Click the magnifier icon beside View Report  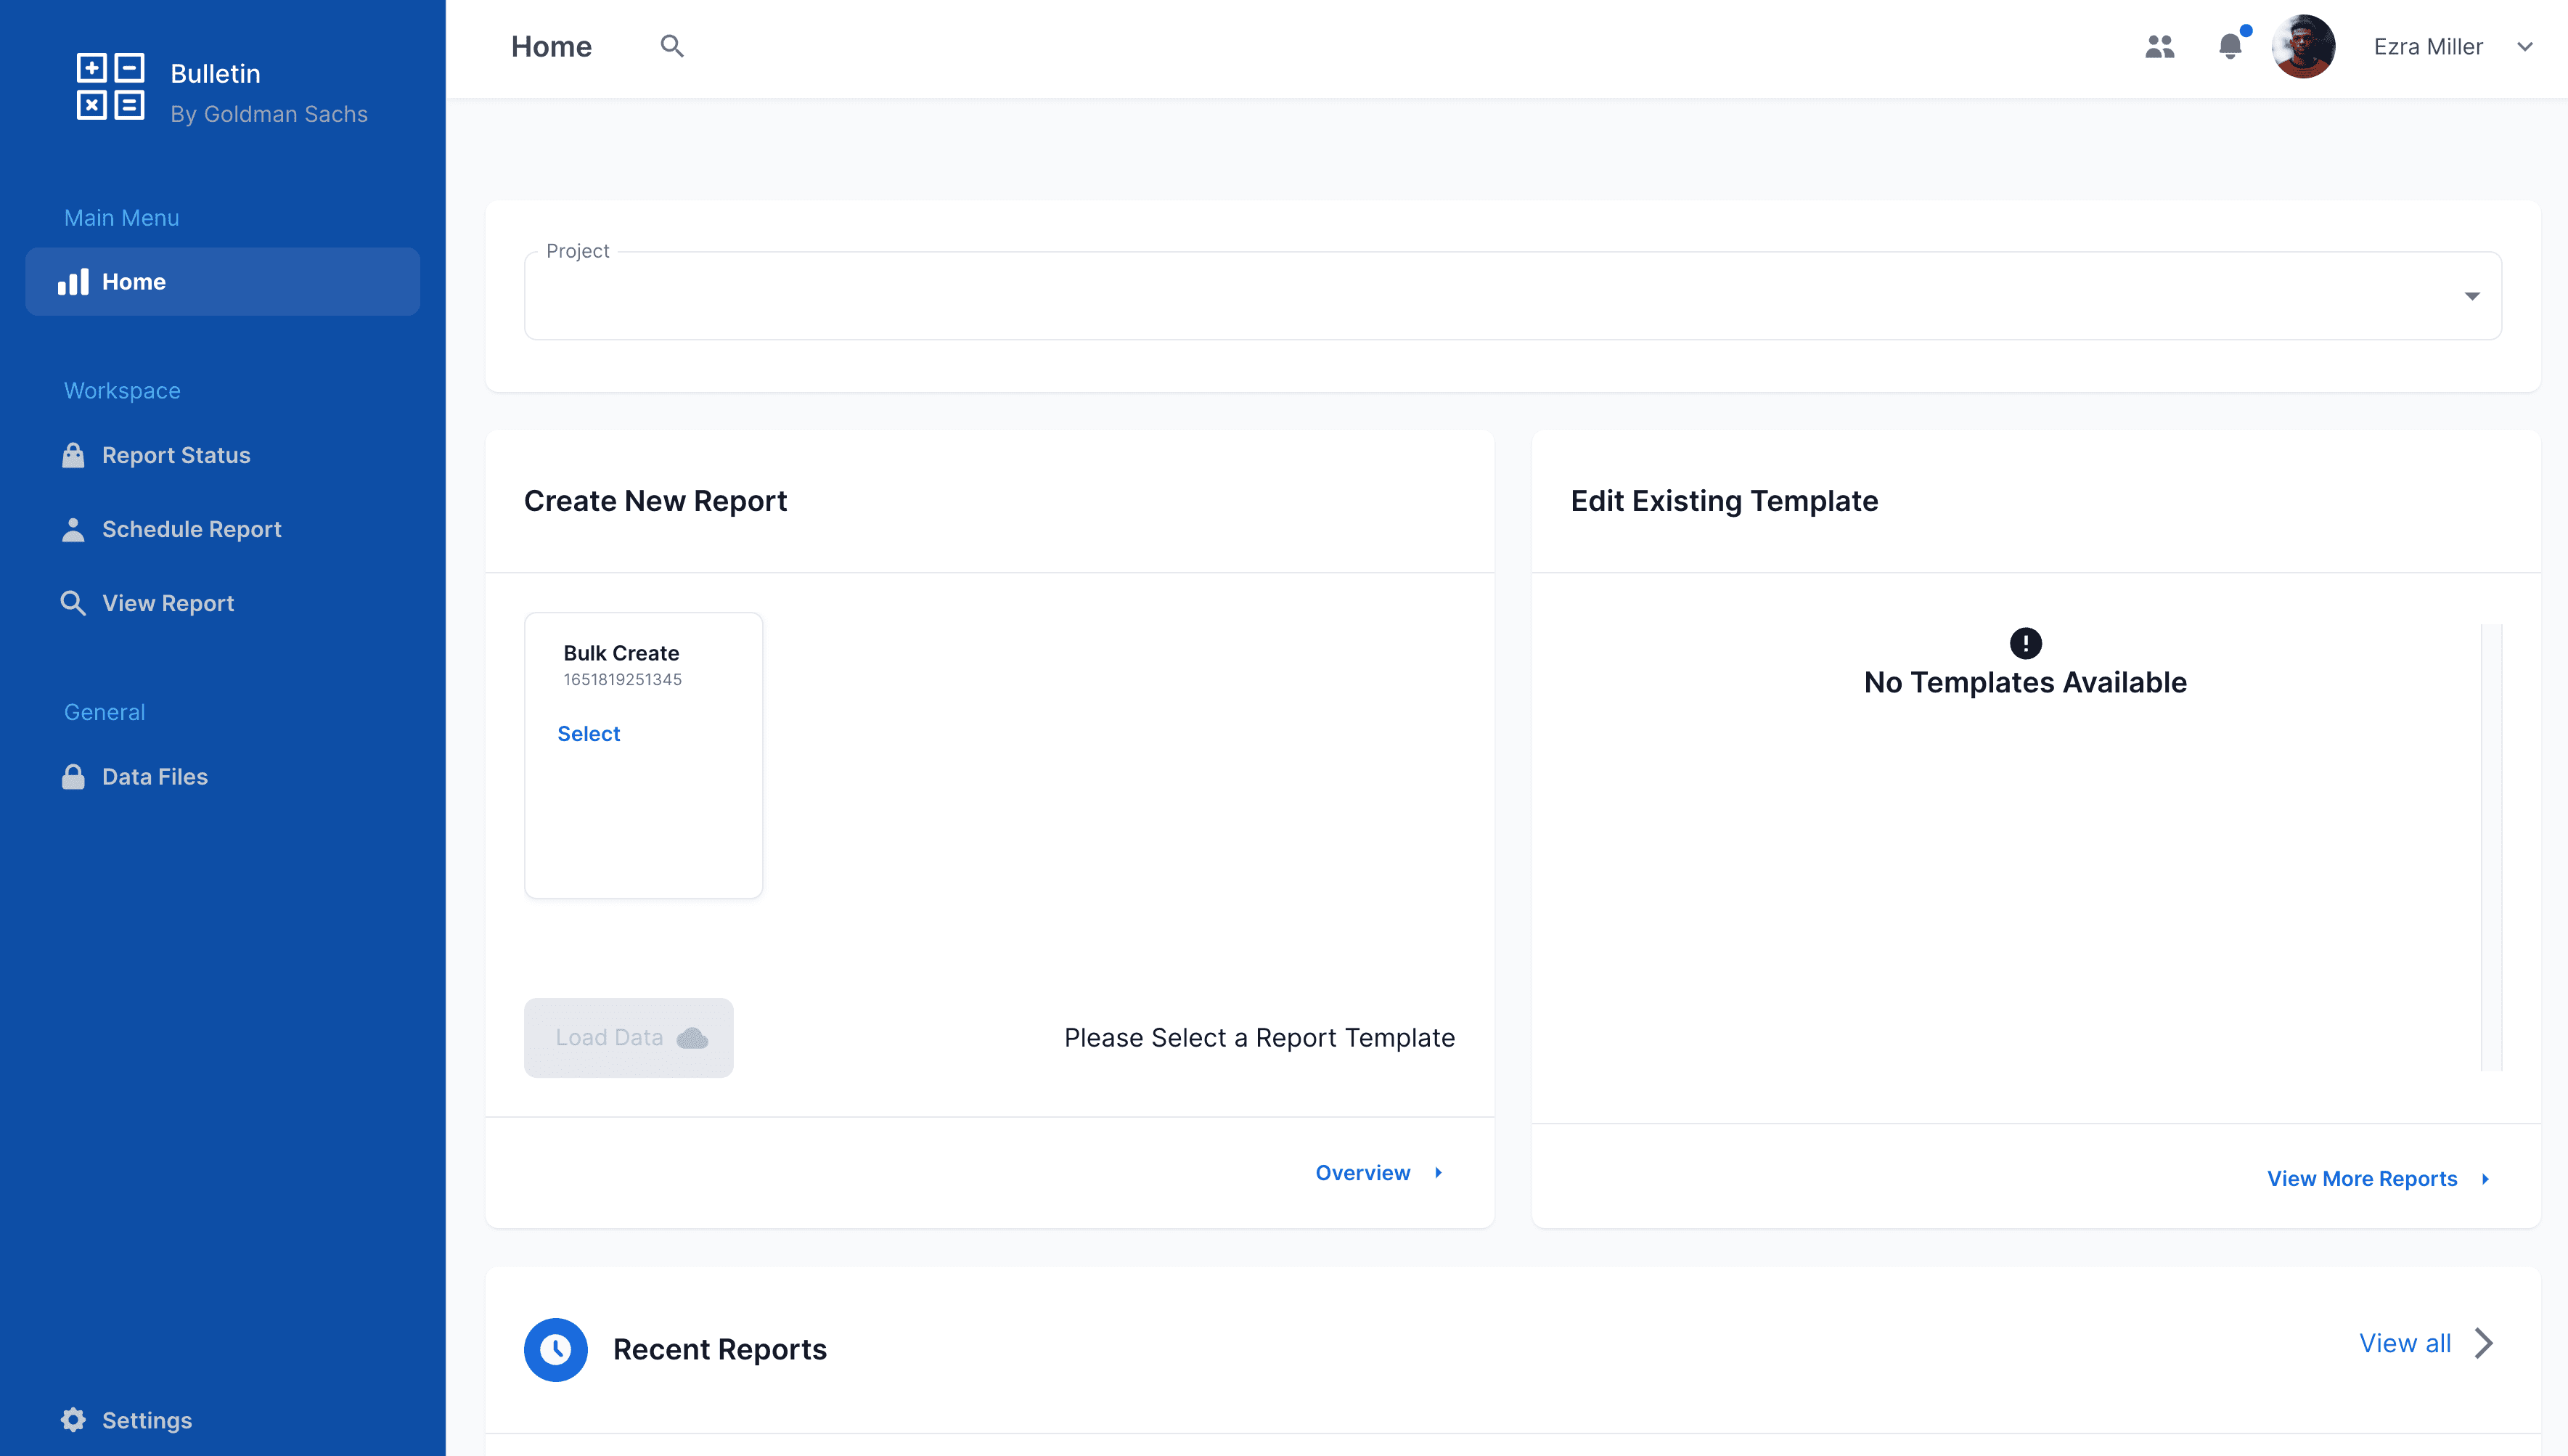point(73,603)
